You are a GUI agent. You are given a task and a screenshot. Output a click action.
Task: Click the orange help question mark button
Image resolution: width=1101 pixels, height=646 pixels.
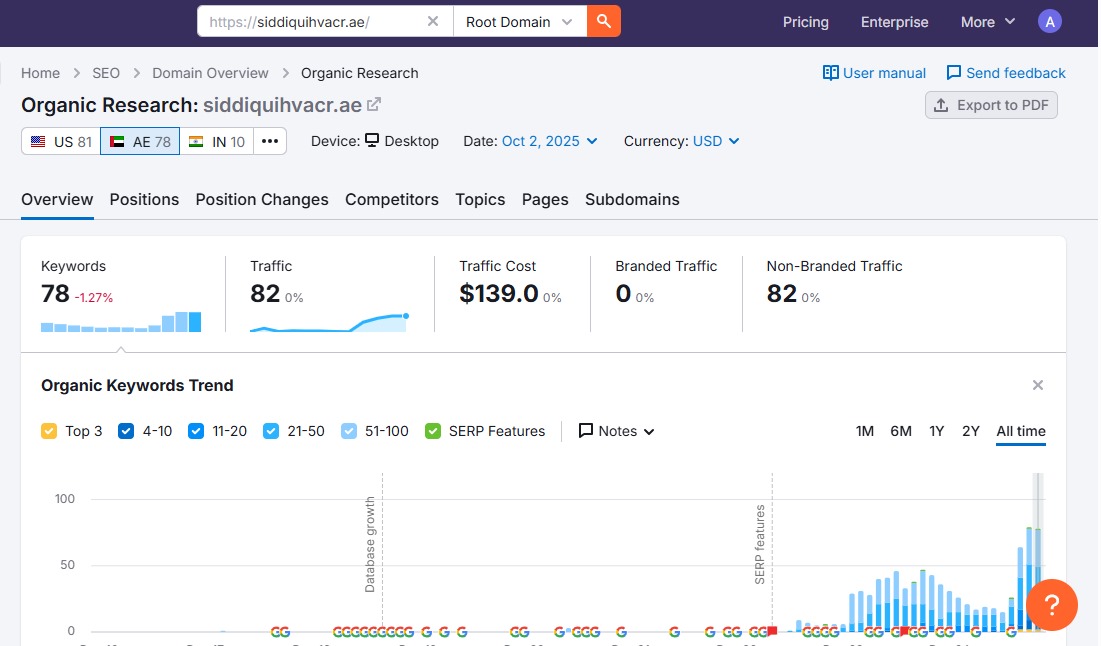[1051, 604]
